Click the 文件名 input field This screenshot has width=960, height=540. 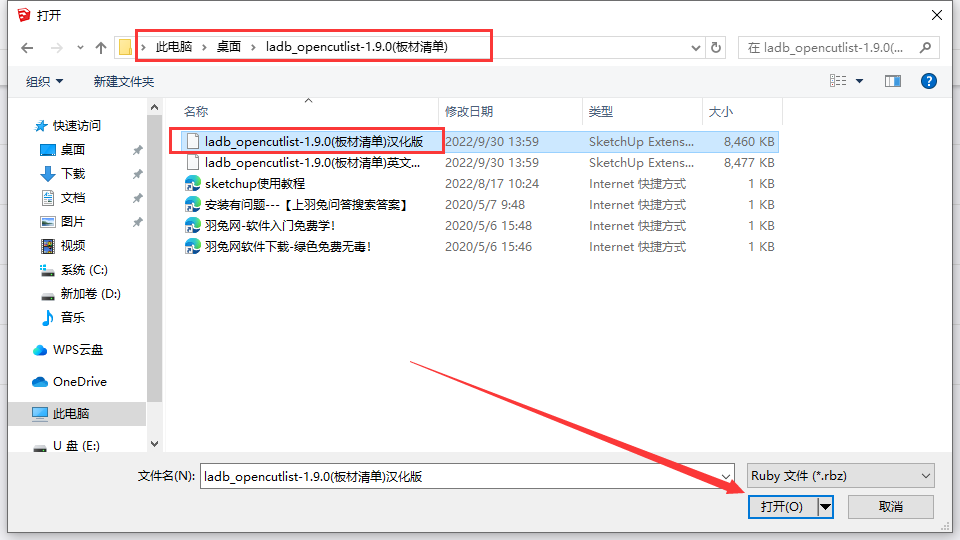tap(460, 476)
